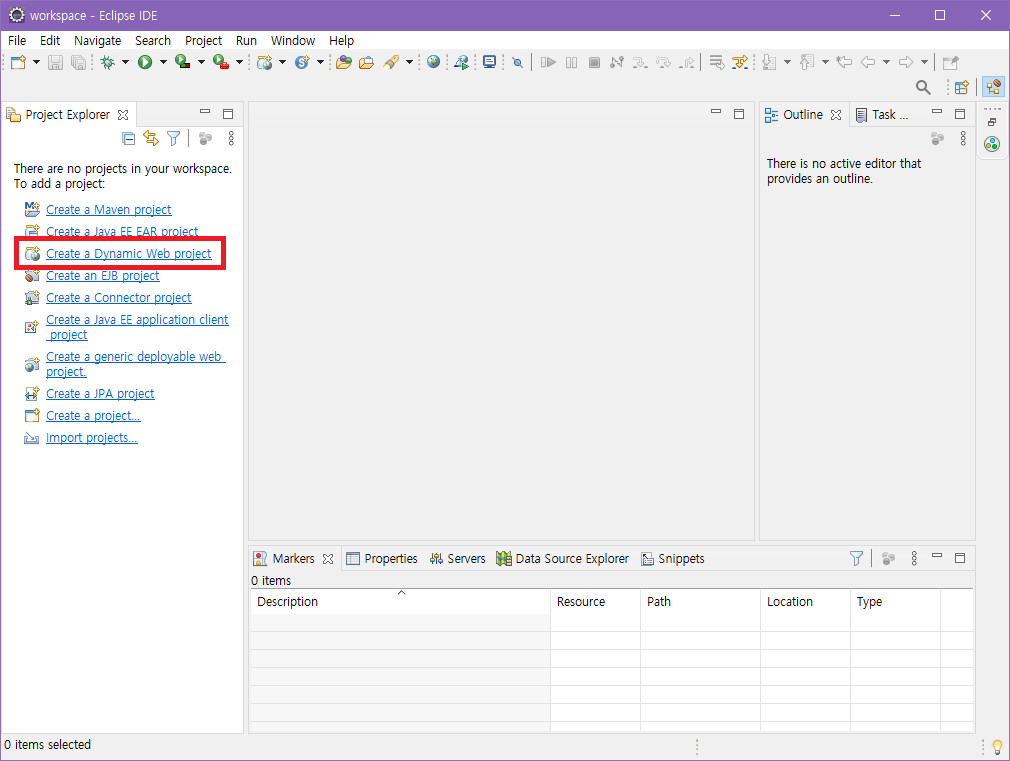Click the Step Into icon
This screenshot has width=1010, height=761.
pyautogui.click(x=640, y=63)
